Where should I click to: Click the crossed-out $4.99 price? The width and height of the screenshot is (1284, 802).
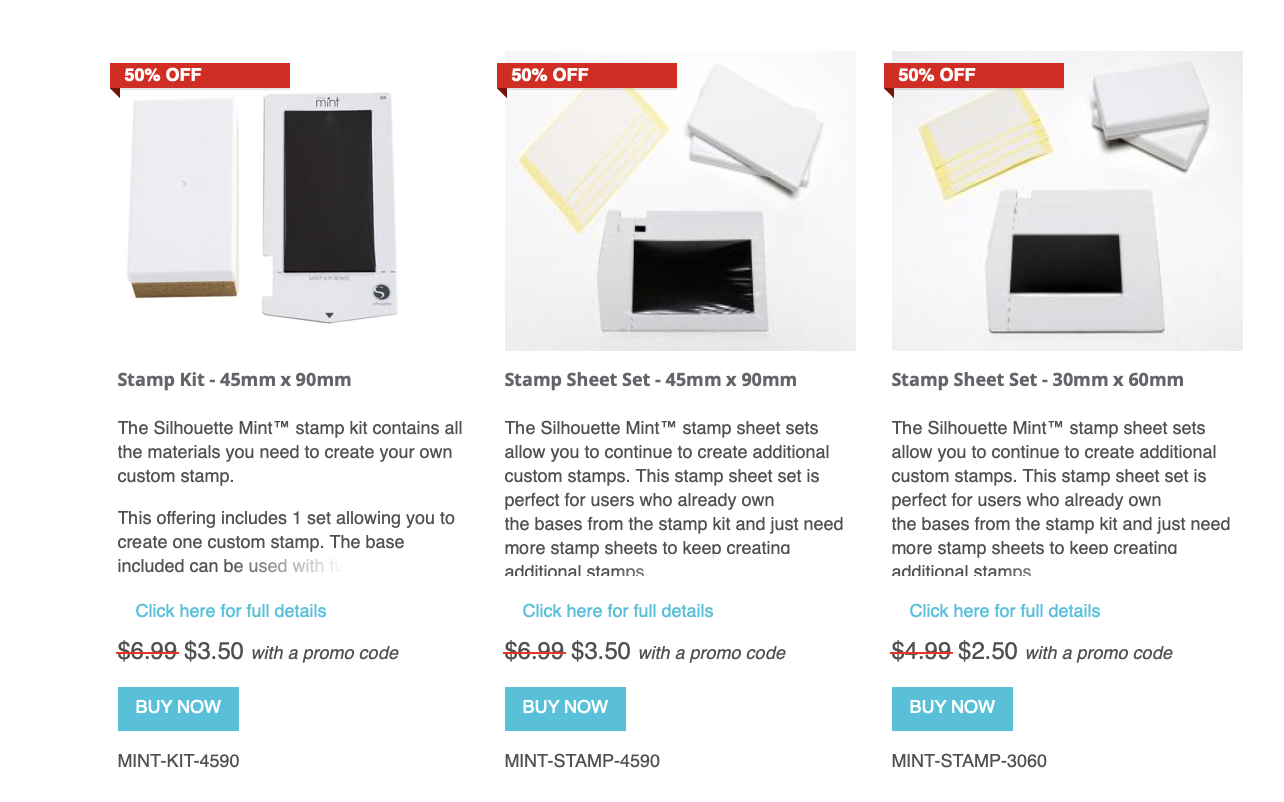920,652
